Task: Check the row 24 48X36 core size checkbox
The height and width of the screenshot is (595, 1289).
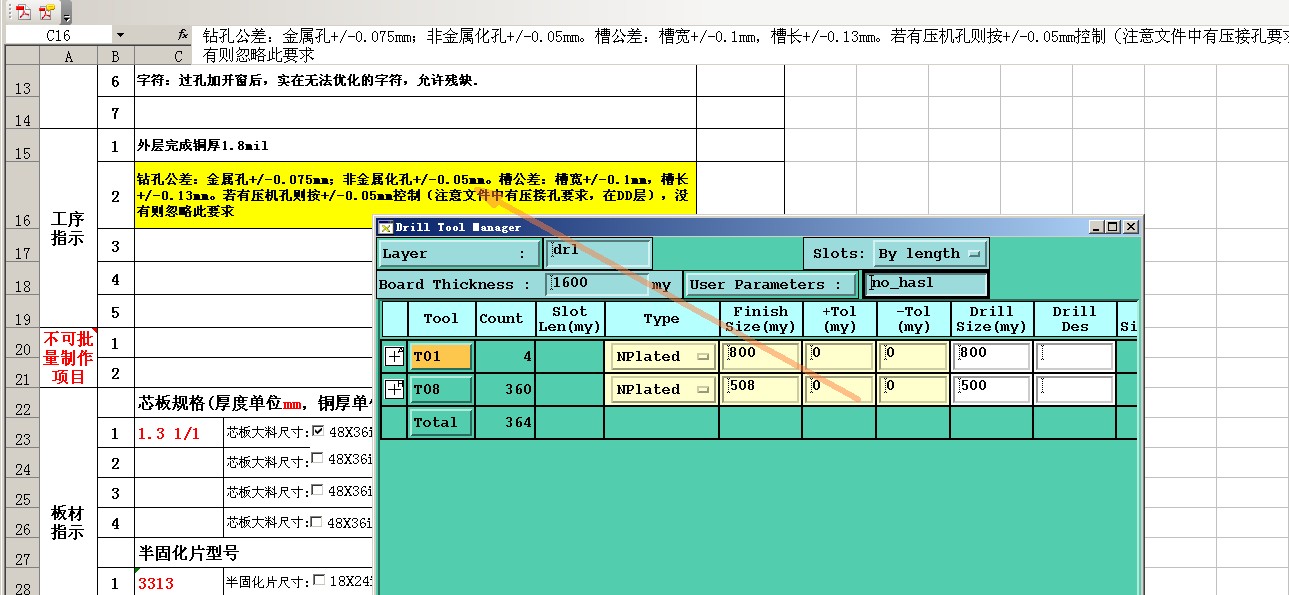Action: tap(317, 459)
